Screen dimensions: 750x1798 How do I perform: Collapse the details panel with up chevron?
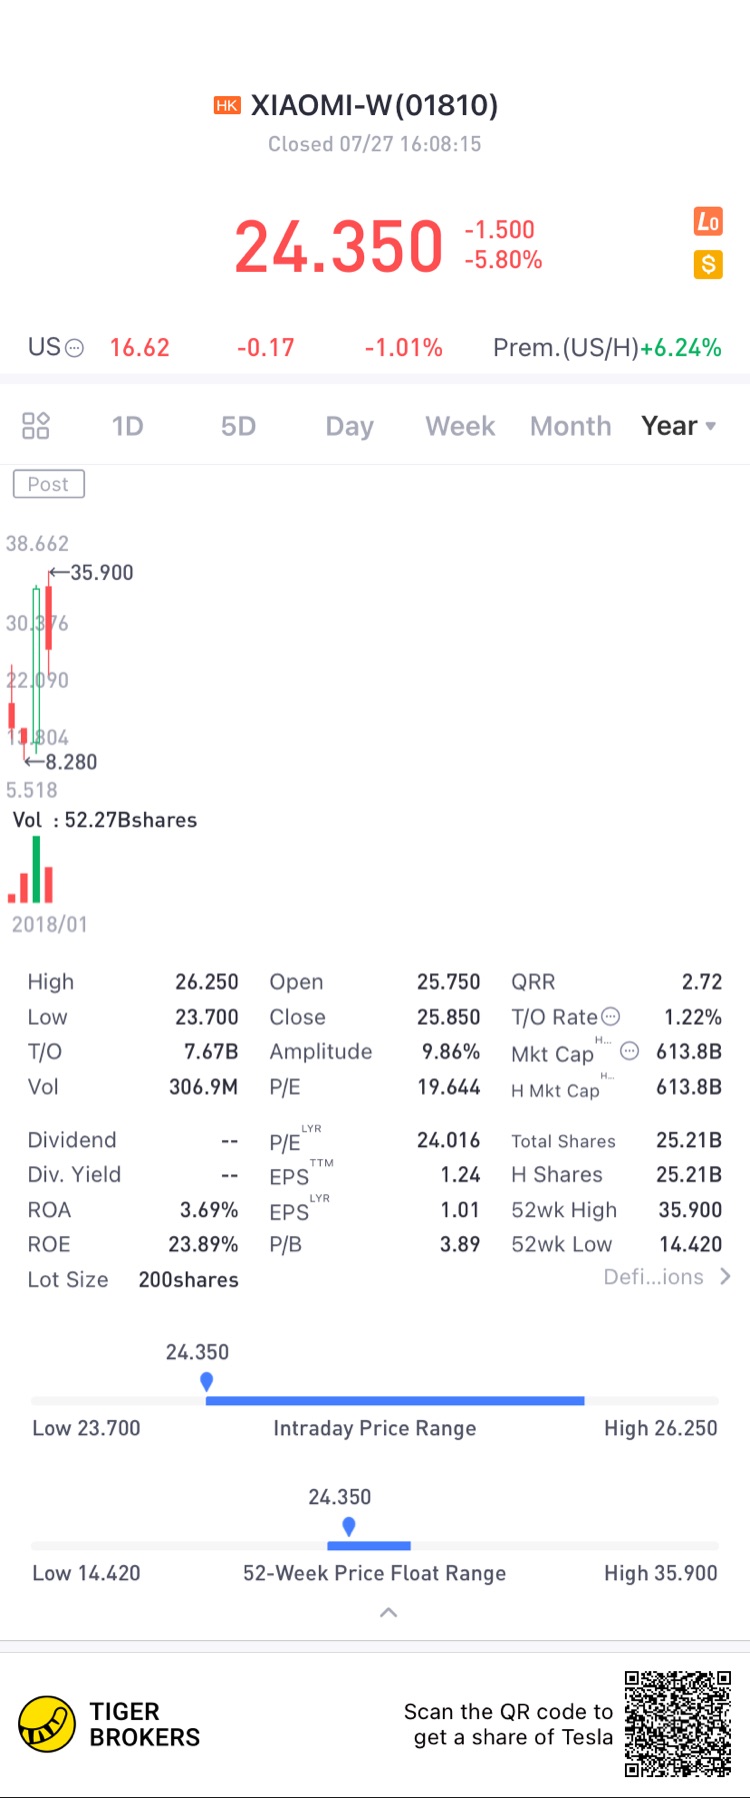(x=389, y=1612)
